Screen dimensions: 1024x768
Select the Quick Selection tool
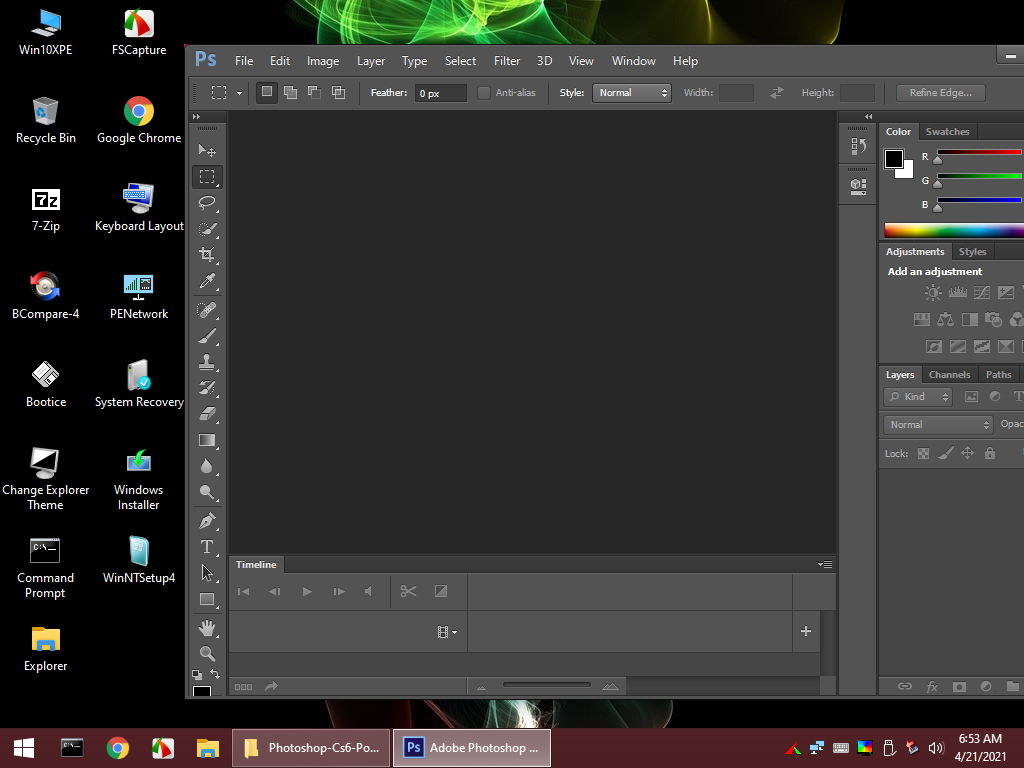[207, 229]
